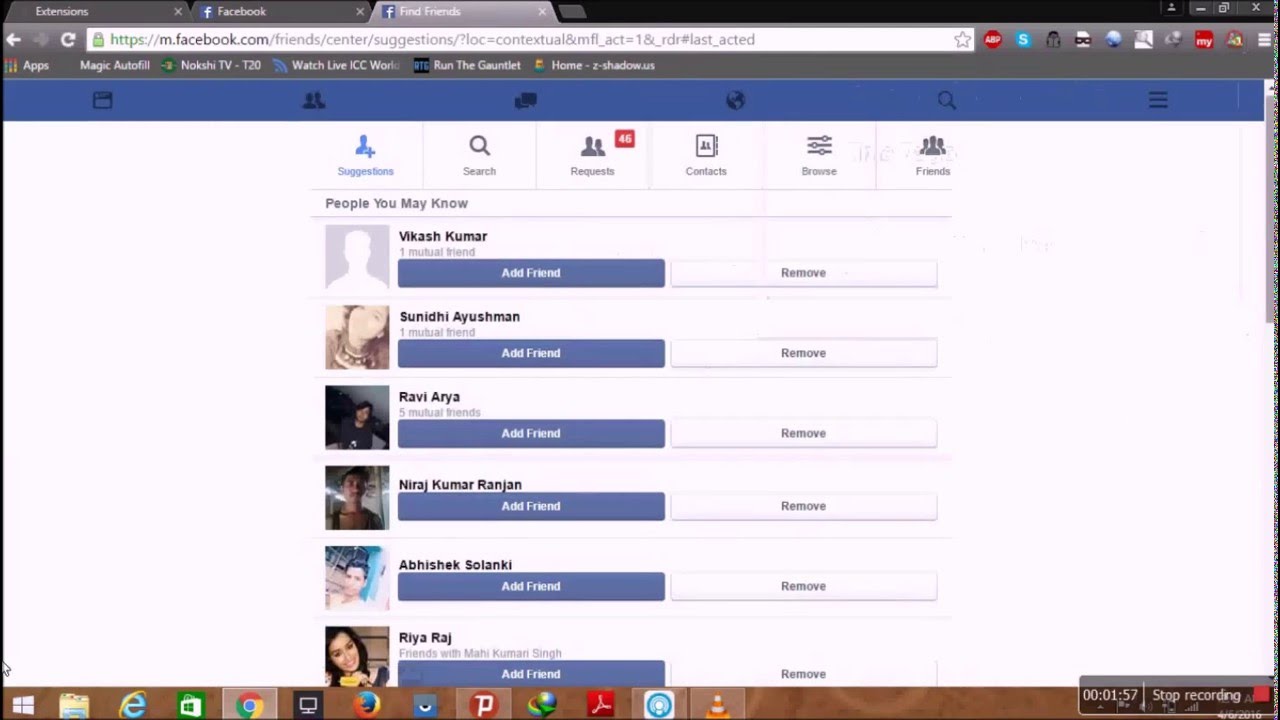
Task: Open the notifications globe icon
Action: tap(735, 100)
